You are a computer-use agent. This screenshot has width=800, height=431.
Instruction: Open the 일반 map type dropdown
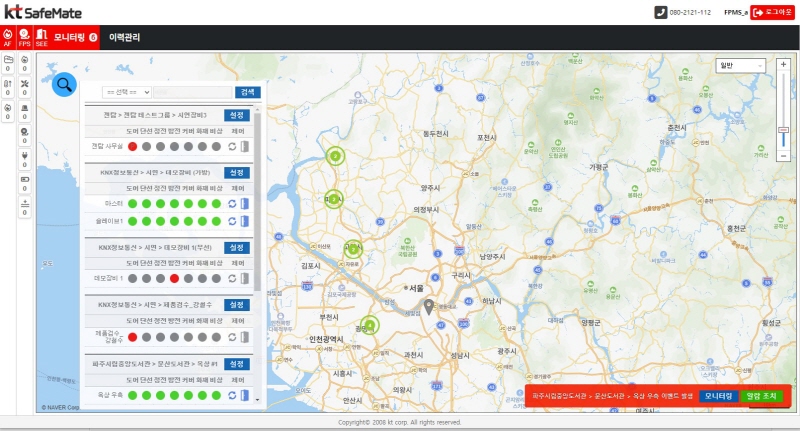pyautogui.click(x=740, y=65)
